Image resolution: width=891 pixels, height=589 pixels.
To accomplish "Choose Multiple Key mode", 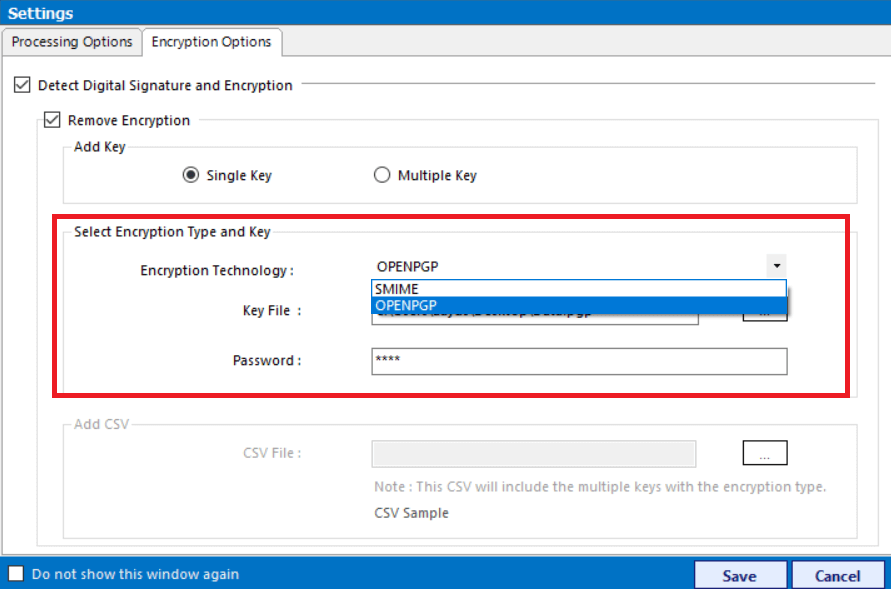I will tap(382, 174).
